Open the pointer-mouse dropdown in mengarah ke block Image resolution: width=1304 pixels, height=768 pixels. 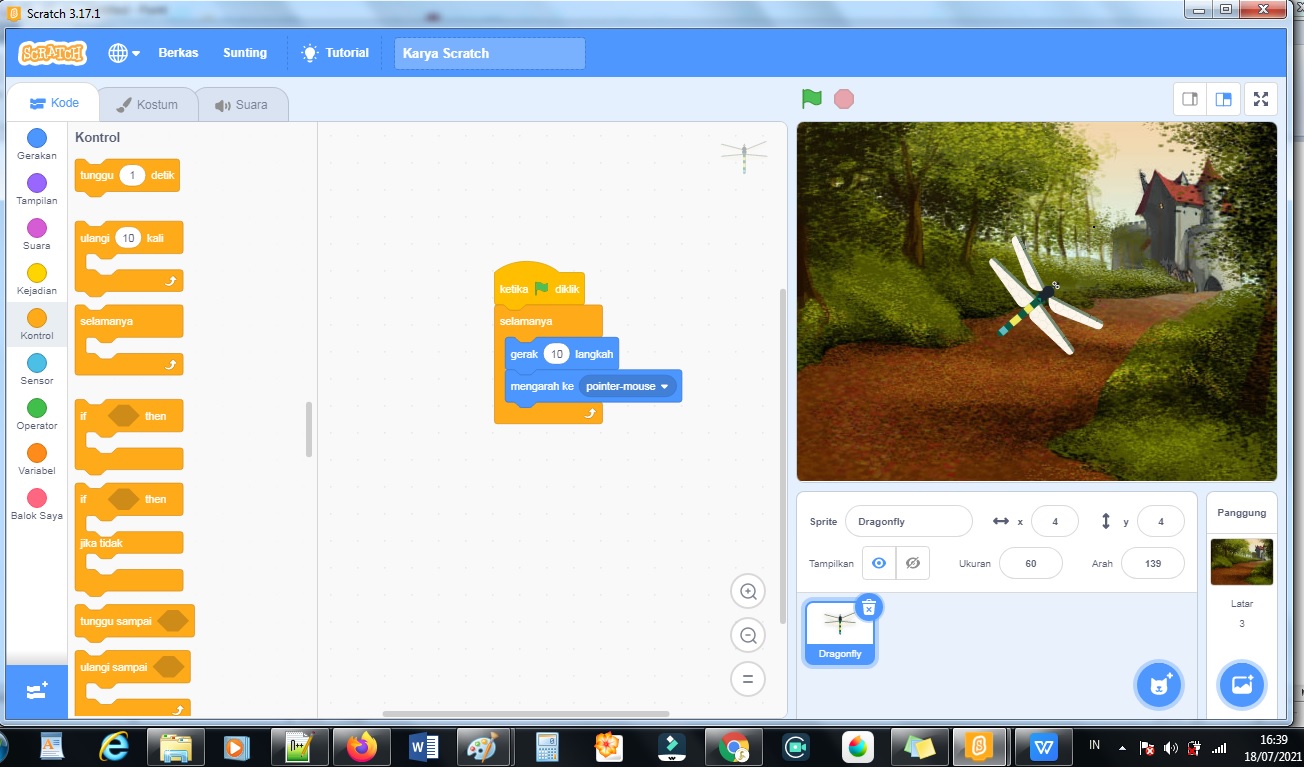coord(629,386)
